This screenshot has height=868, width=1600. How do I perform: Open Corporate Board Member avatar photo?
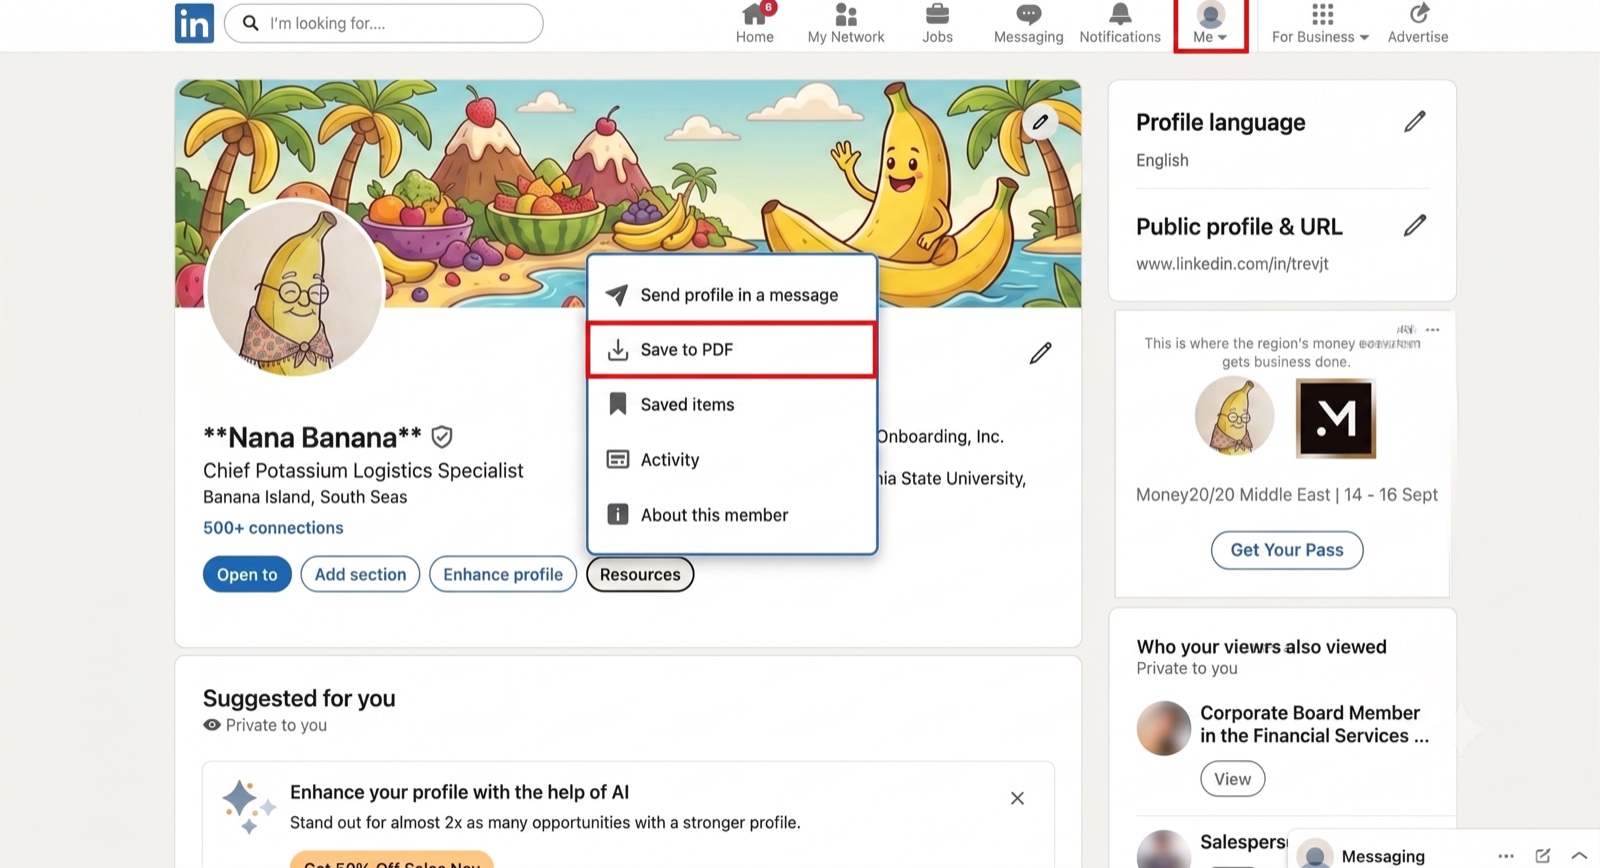click(x=1163, y=728)
